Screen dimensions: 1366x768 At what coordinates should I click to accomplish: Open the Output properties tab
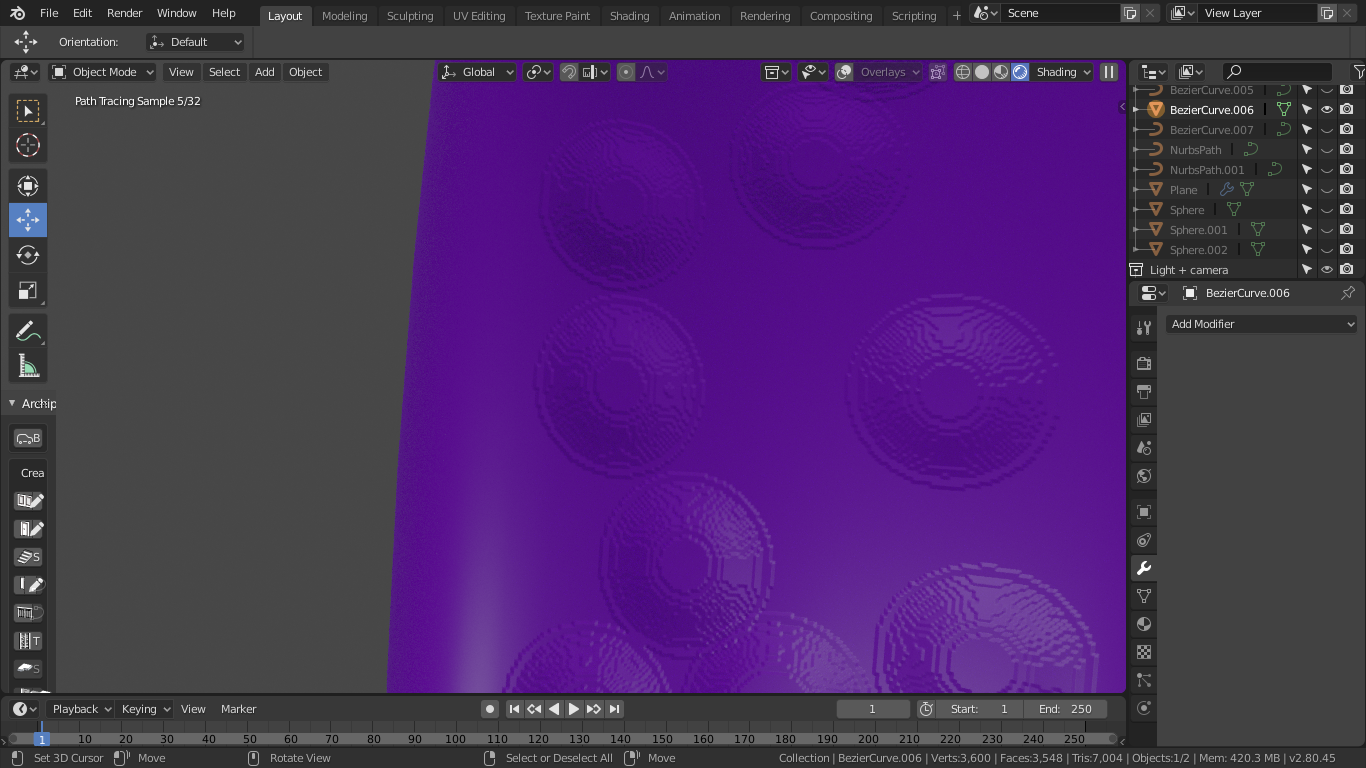(x=1144, y=391)
